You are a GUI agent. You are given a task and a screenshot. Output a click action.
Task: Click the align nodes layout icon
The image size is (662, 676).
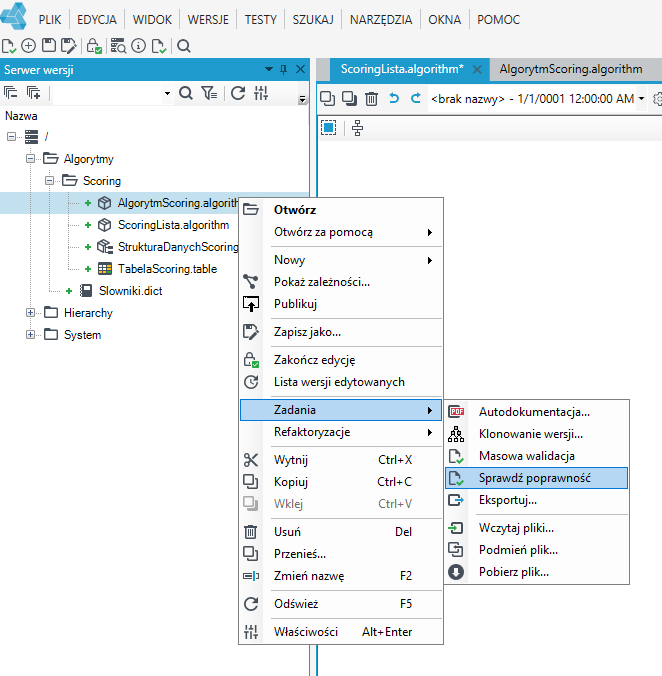click(357, 128)
